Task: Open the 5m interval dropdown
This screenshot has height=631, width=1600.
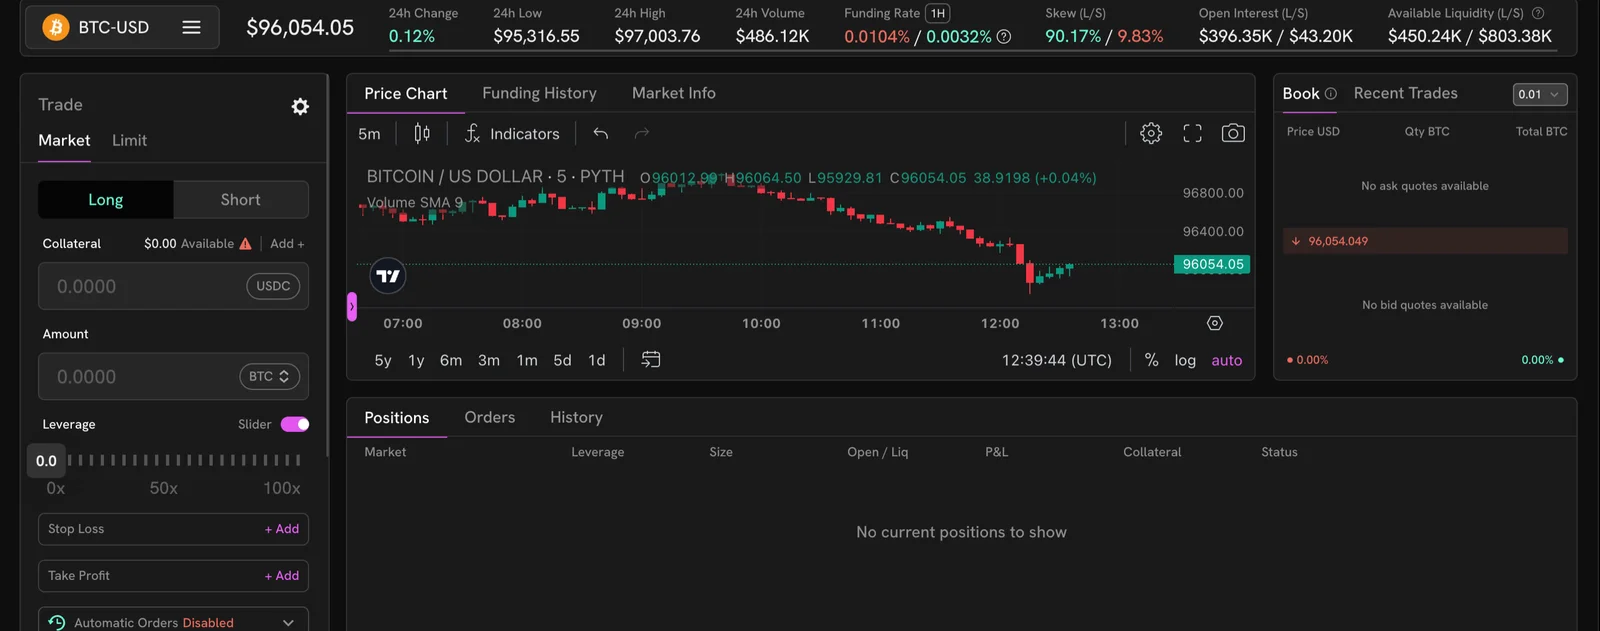Action: (x=369, y=133)
